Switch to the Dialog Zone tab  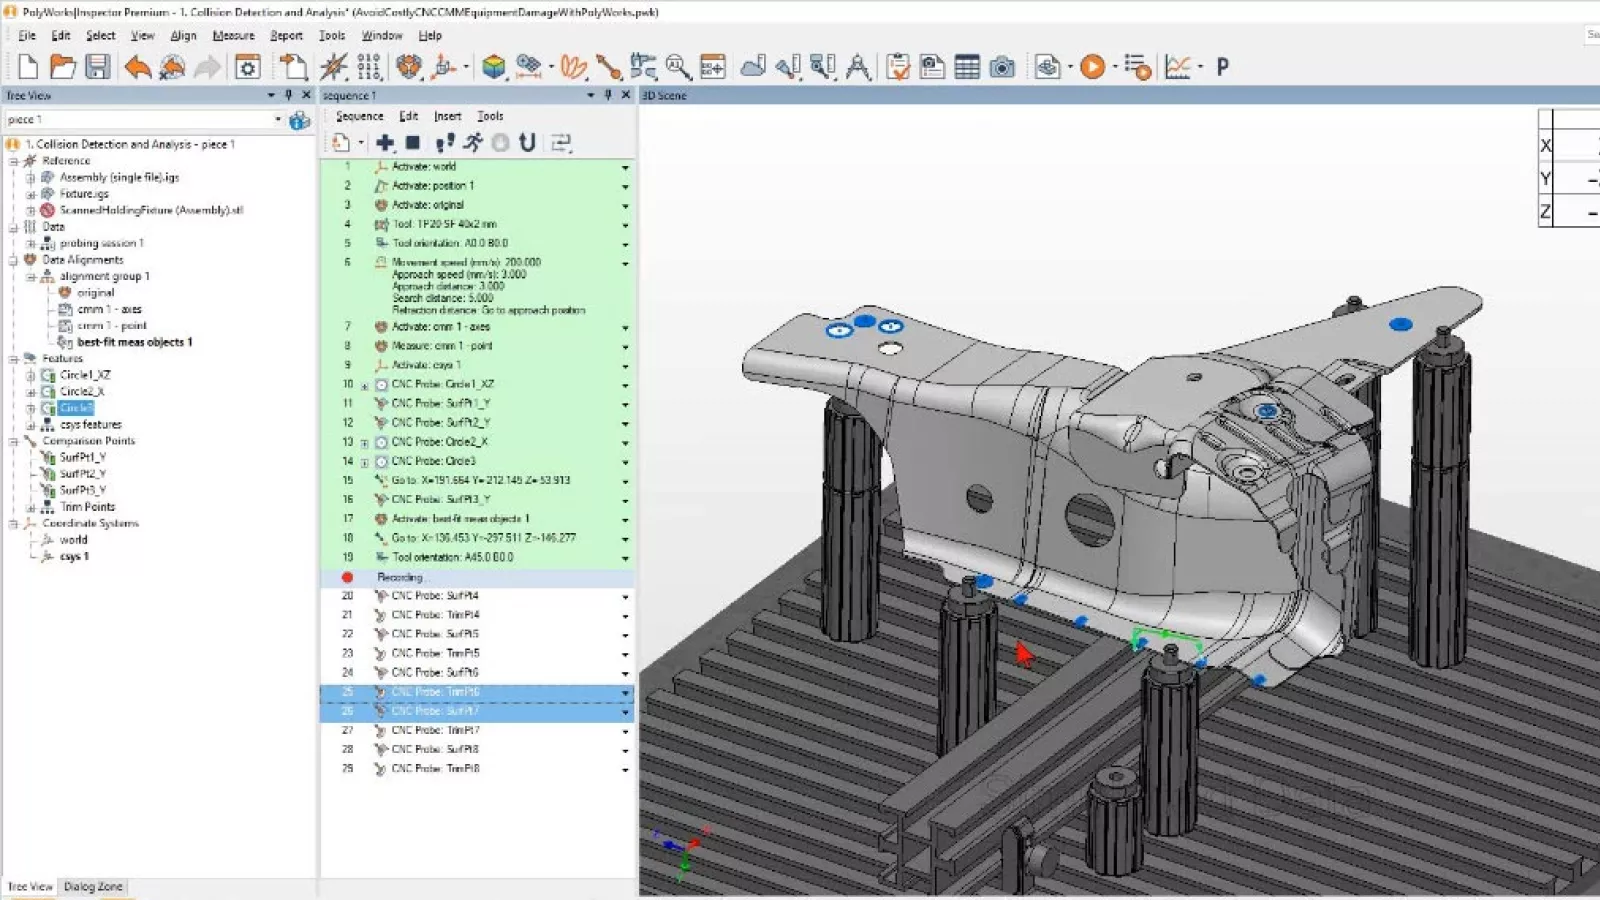click(93, 887)
